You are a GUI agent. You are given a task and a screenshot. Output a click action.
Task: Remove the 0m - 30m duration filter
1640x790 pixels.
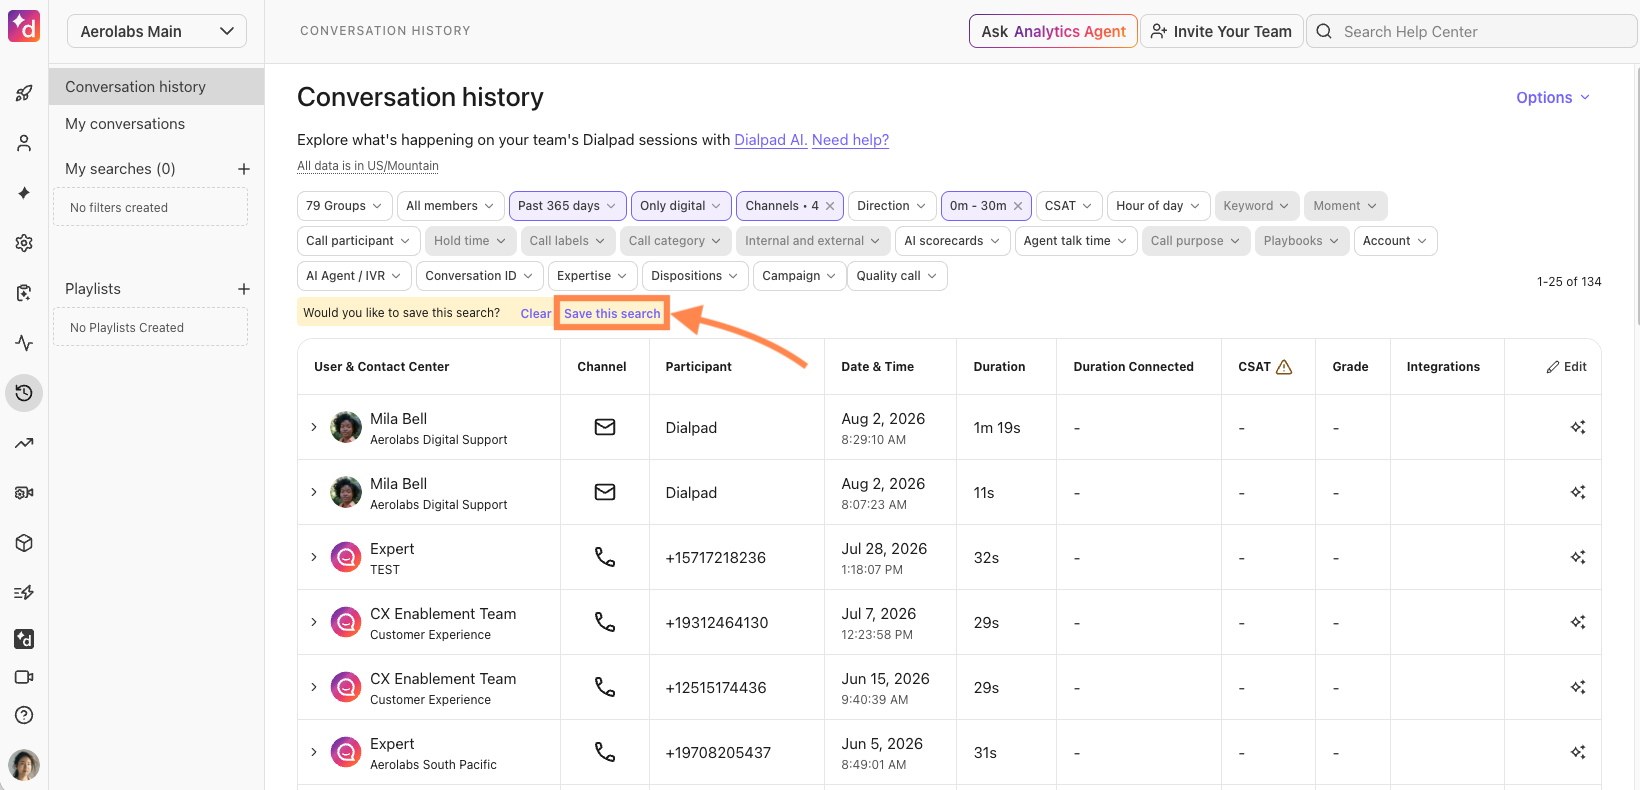[1018, 206]
